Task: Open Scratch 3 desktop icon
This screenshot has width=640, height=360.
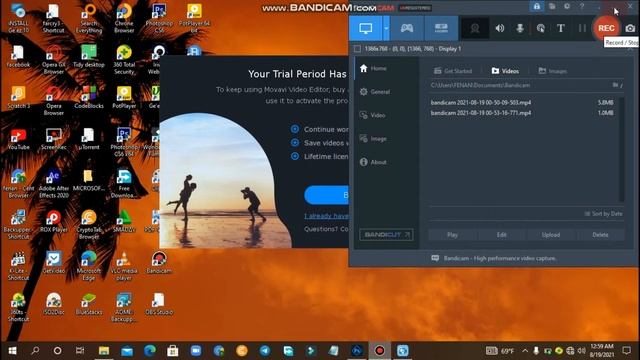Action: [18, 98]
